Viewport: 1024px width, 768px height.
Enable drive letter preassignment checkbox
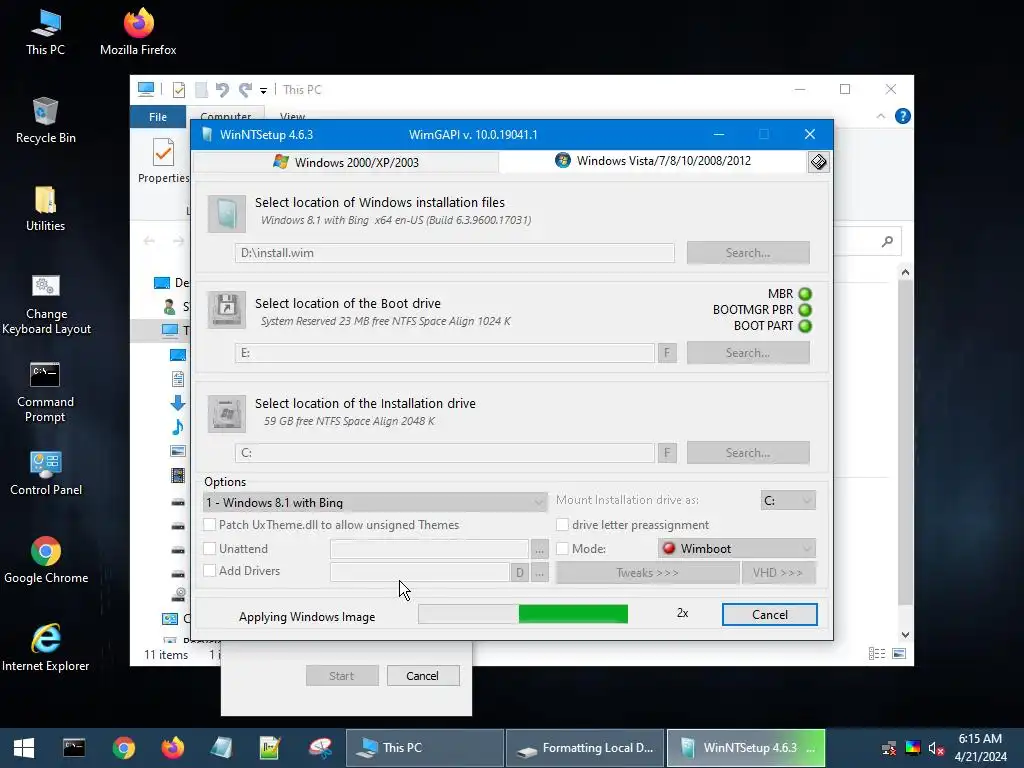(x=562, y=524)
